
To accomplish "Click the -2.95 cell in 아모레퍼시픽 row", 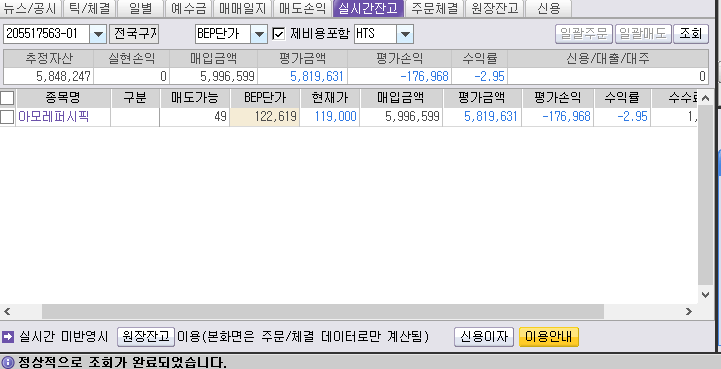I will (622, 117).
